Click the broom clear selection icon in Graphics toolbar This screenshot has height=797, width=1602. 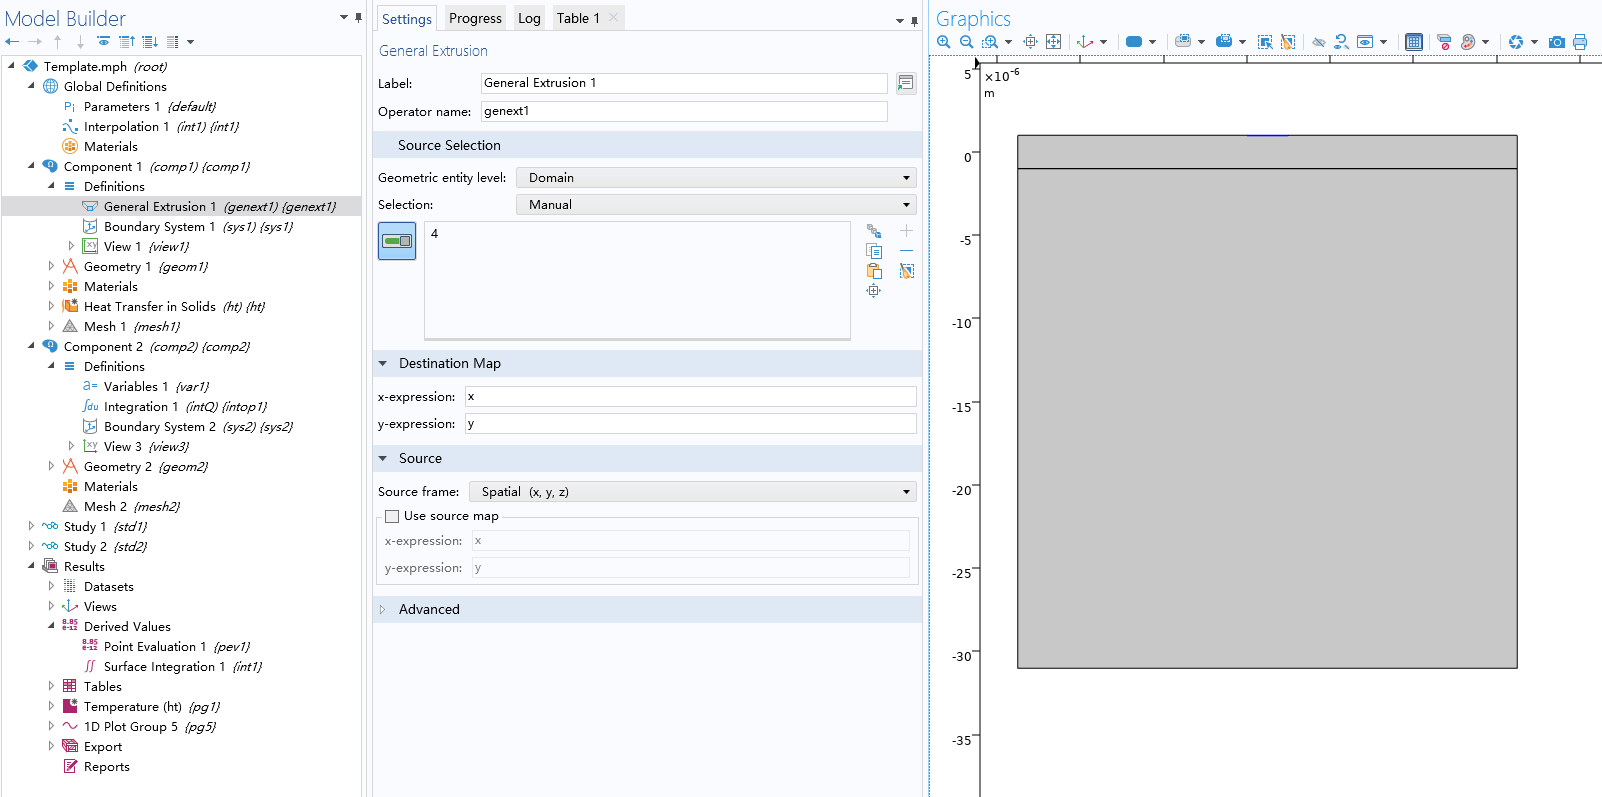coord(1288,42)
